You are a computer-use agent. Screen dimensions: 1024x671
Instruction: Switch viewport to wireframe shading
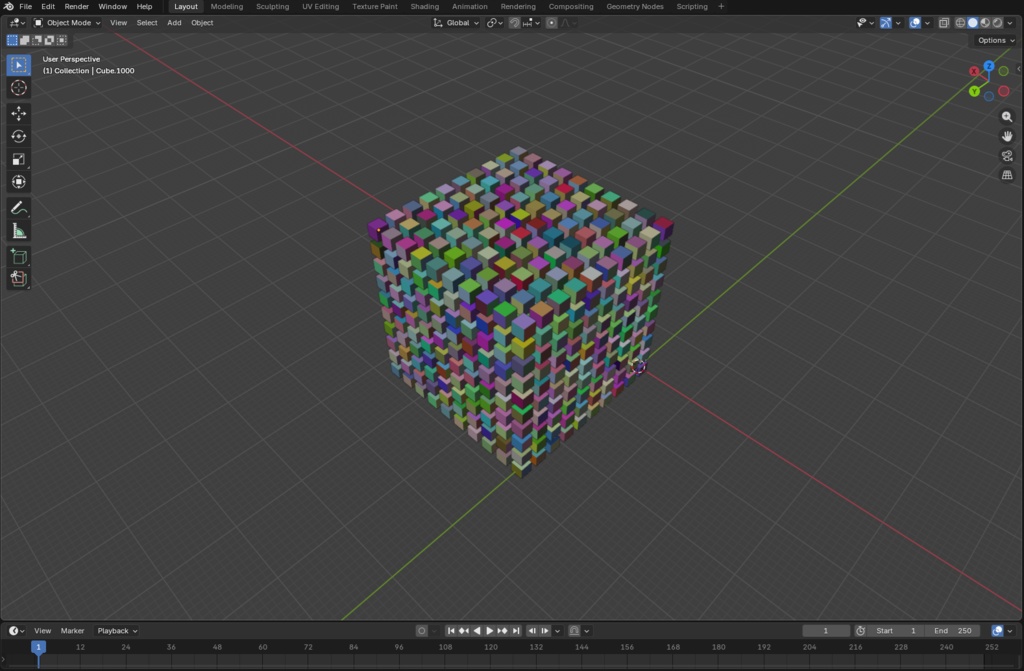pyautogui.click(x=960, y=22)
